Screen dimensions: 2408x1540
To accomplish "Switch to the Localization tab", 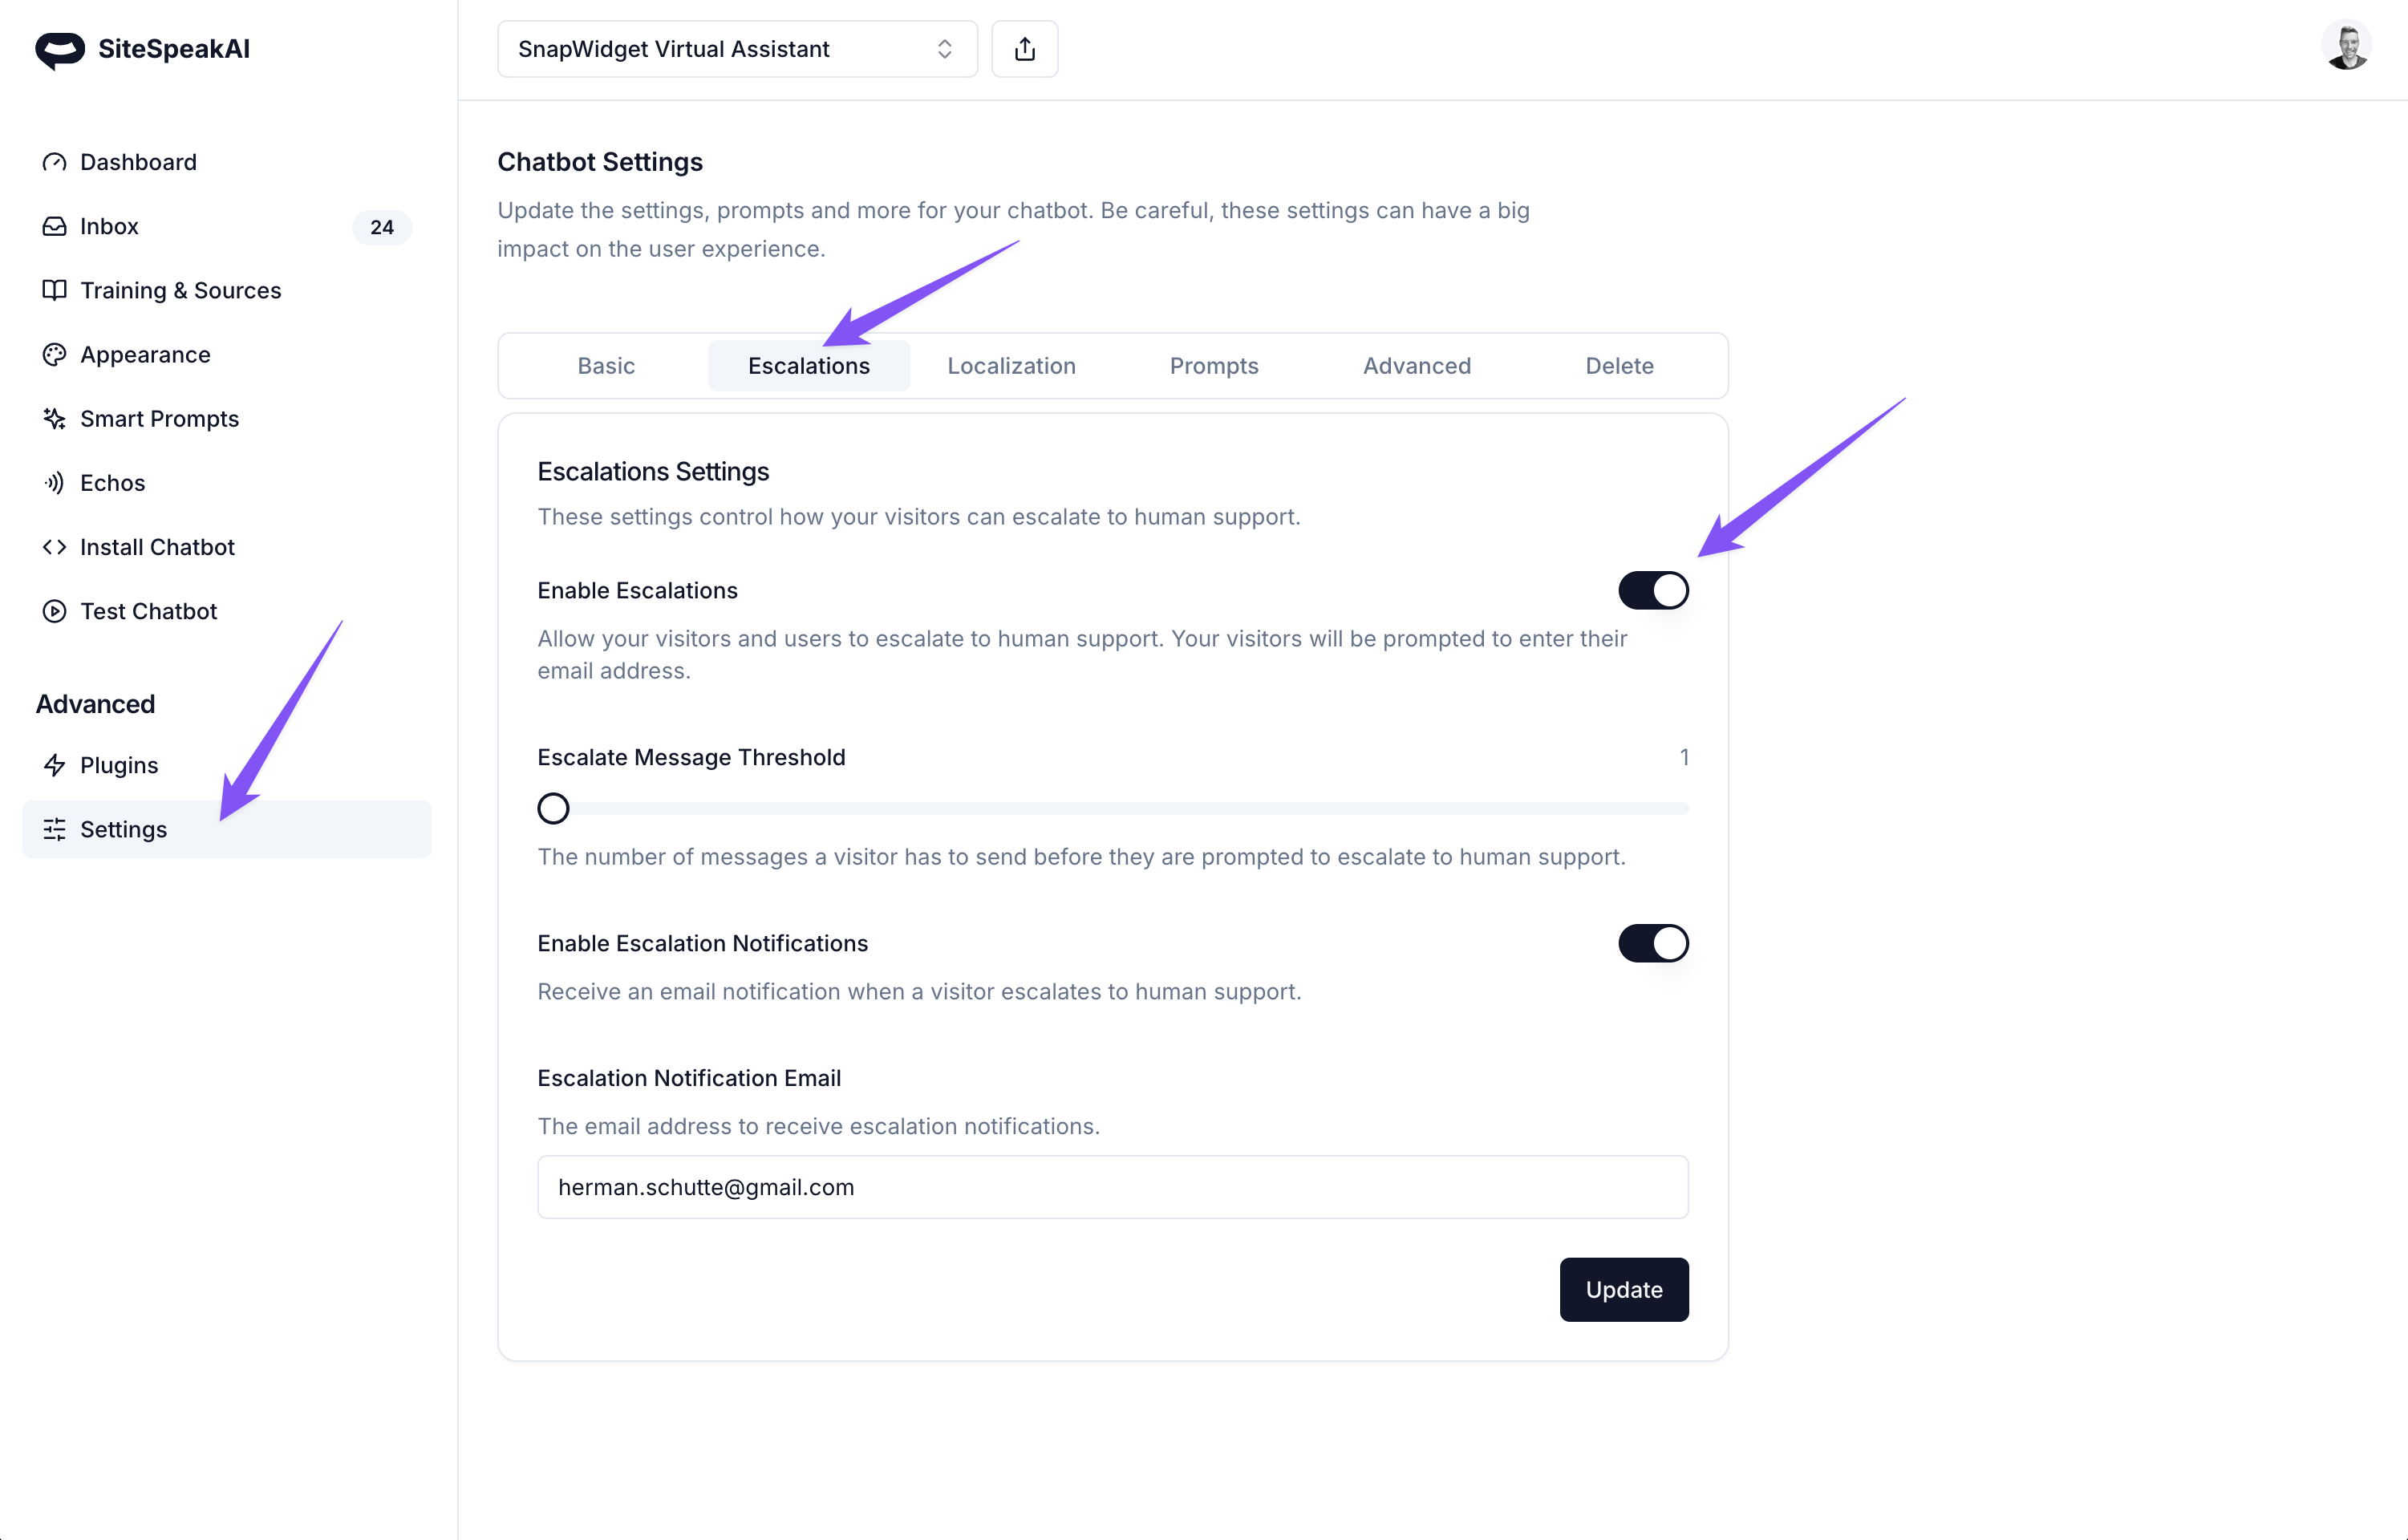I will click(1011, 366).
